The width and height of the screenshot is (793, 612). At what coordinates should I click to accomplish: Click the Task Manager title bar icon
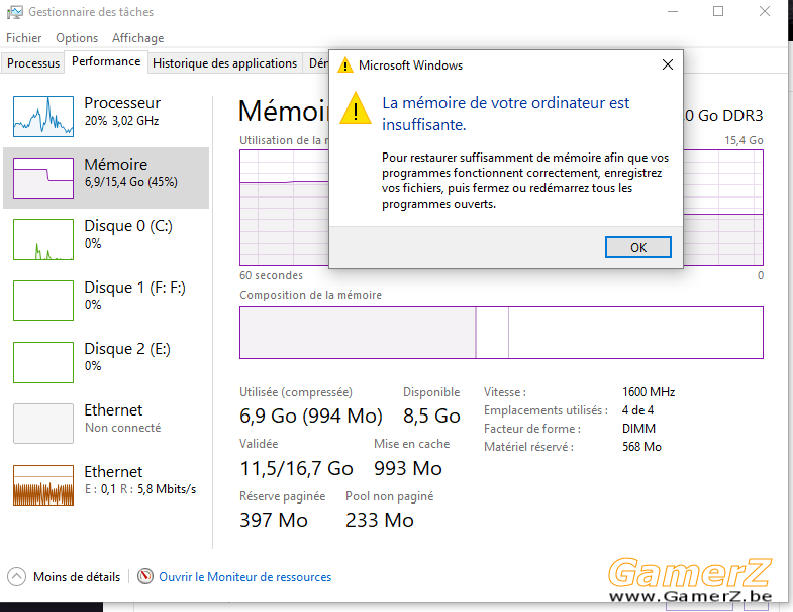[x=14, y=12]
